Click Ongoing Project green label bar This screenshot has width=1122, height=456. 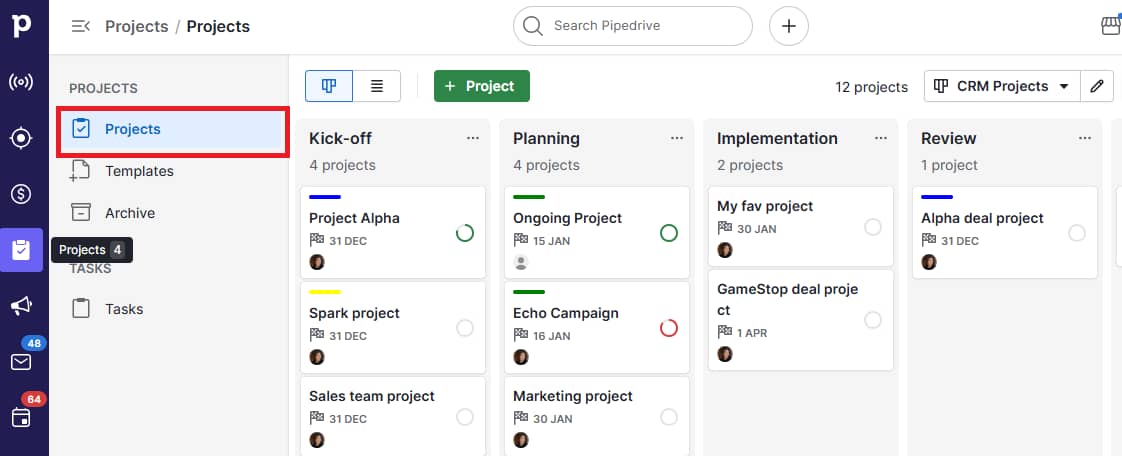tap(529, 197)
